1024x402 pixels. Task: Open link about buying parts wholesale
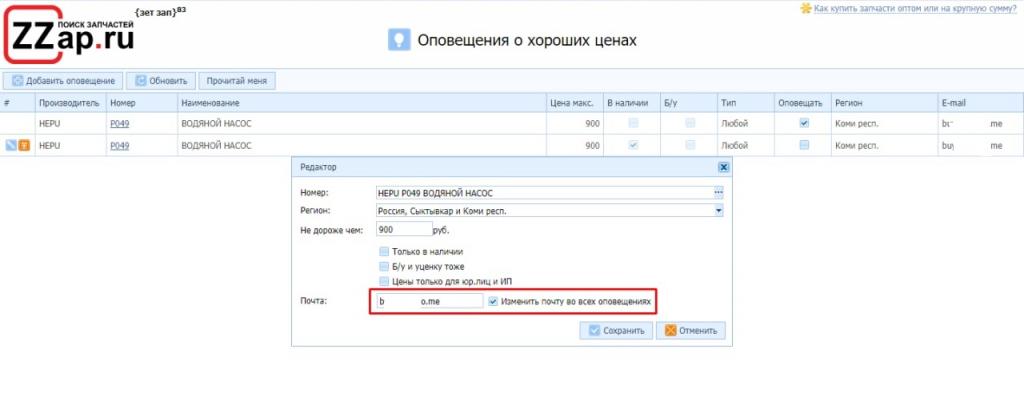coord(915,8)
